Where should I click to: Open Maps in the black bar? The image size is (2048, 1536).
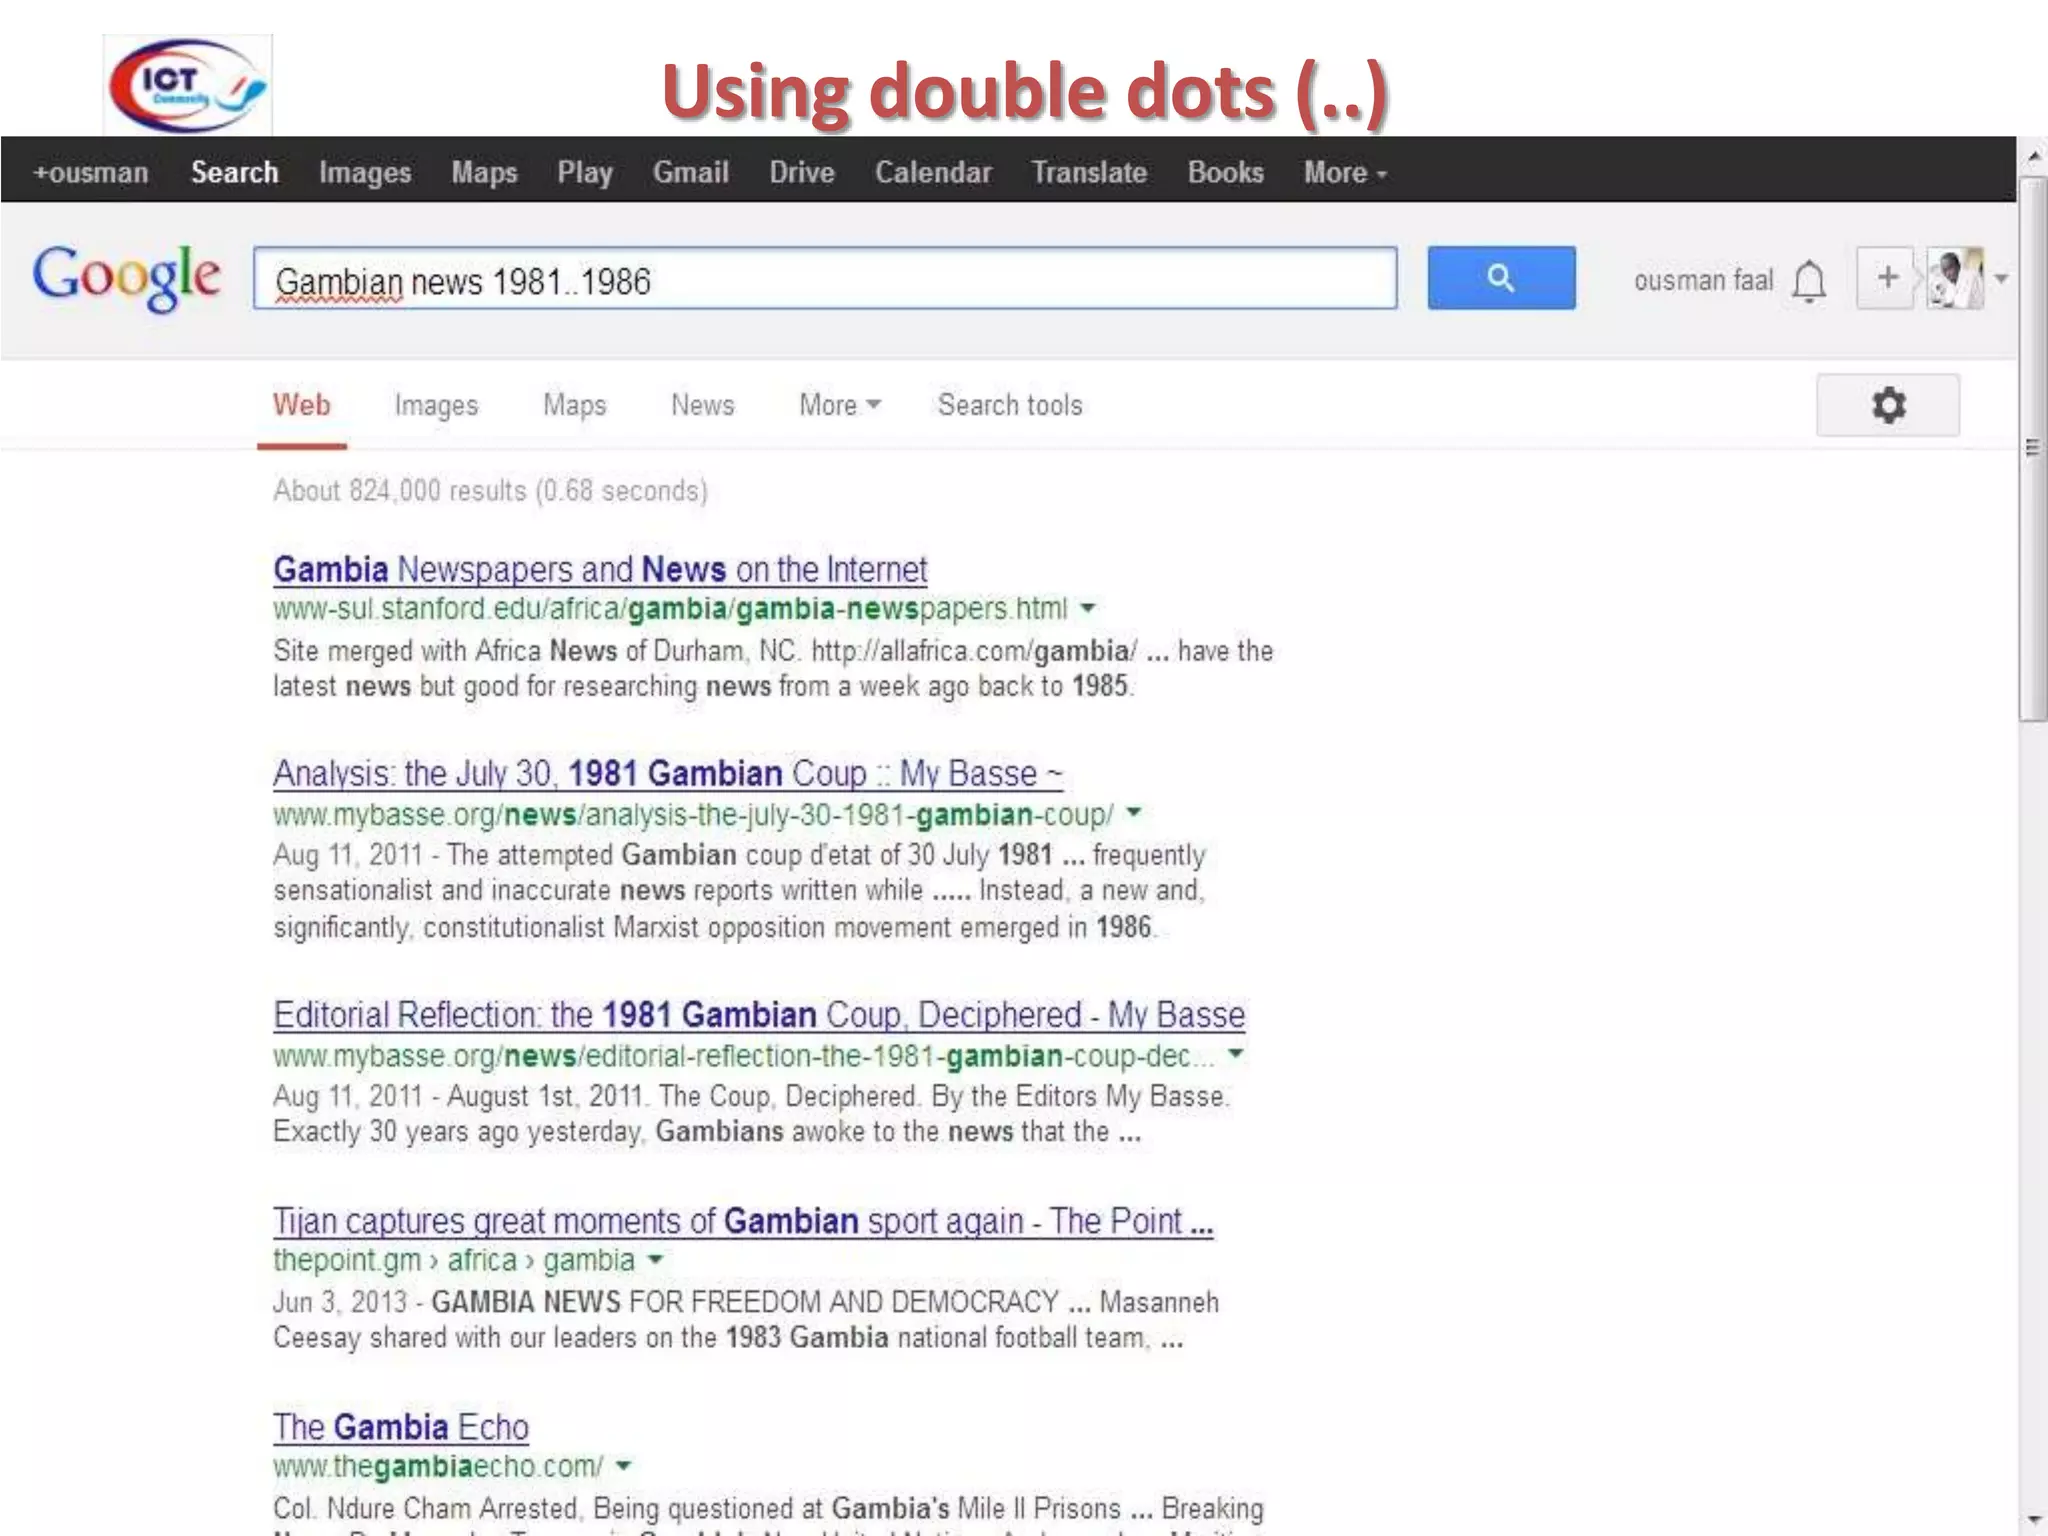click(484, 172)
